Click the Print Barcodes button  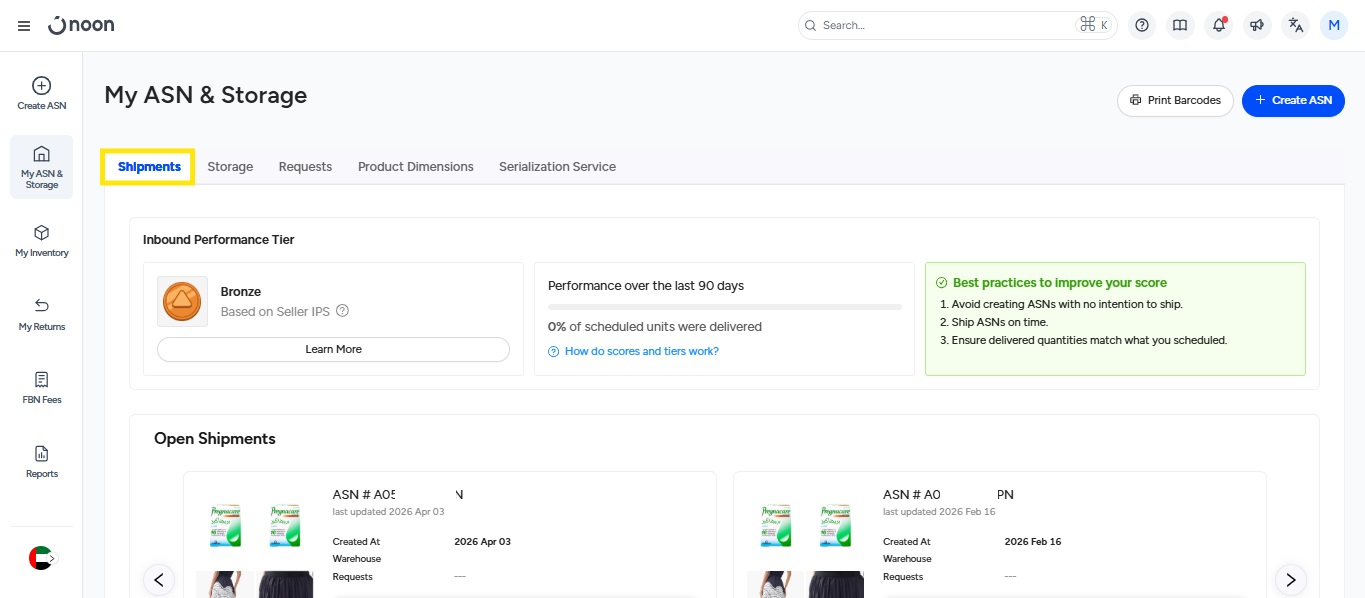point(1175,101)
